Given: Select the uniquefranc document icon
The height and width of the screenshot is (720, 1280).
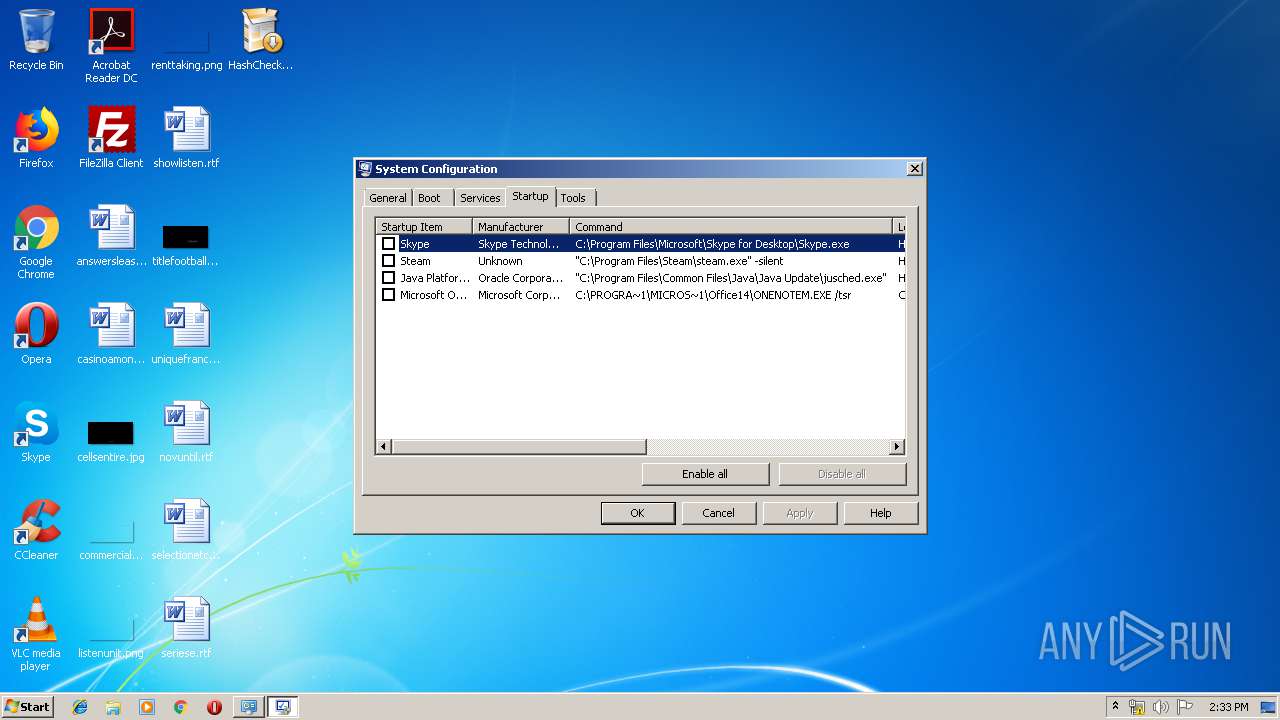Looking at the screenshot, I should click(x=186, y=334).
